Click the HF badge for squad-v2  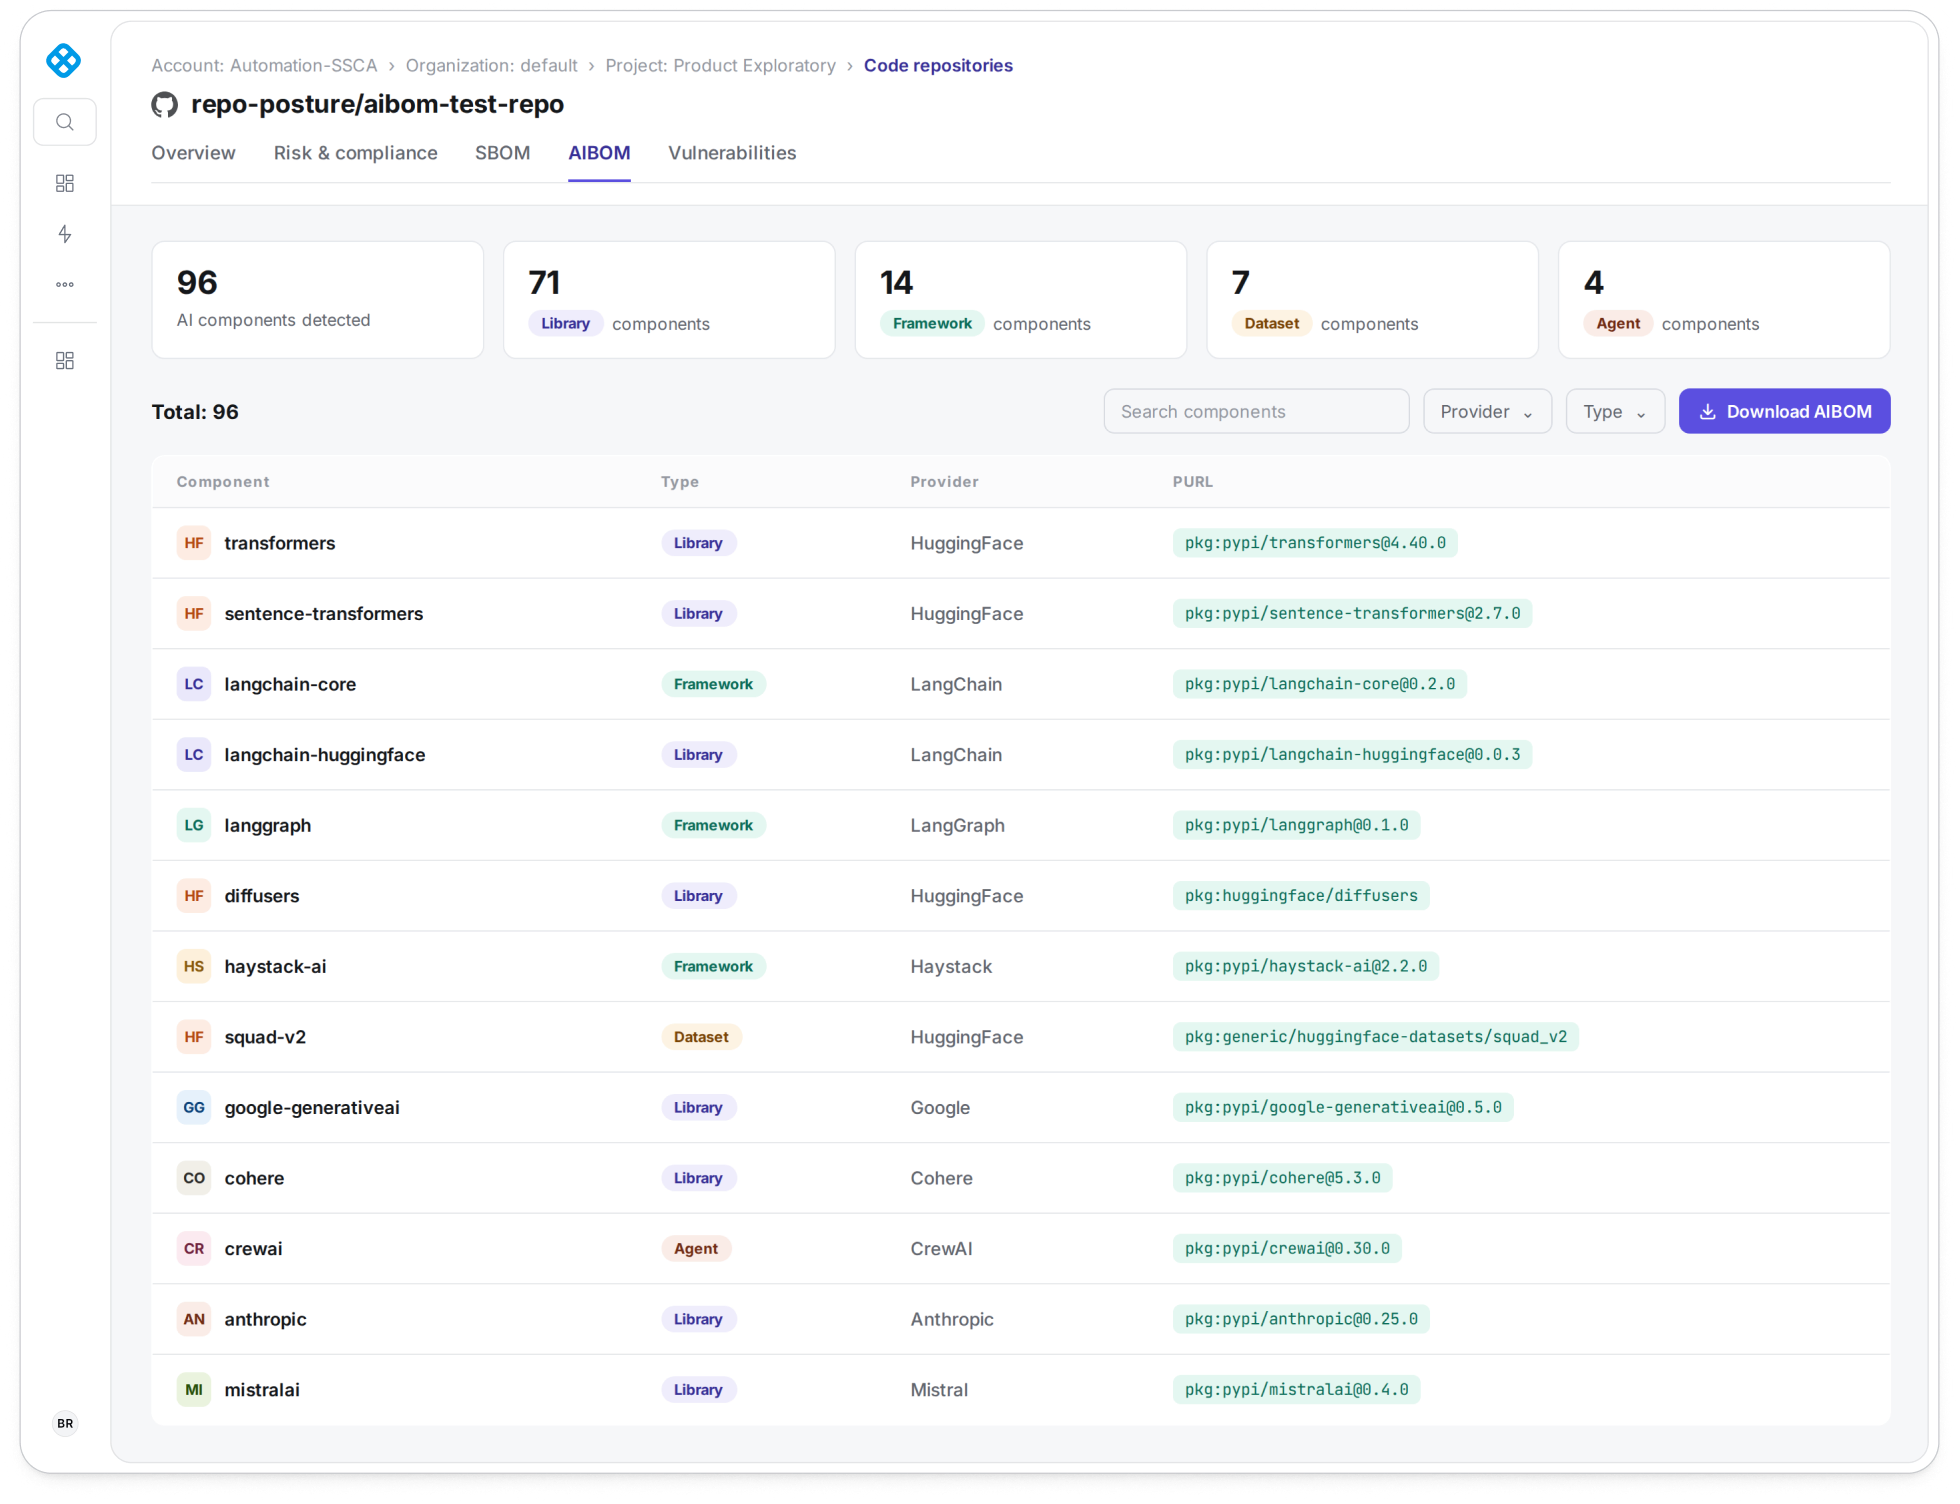coord(194,1037)
